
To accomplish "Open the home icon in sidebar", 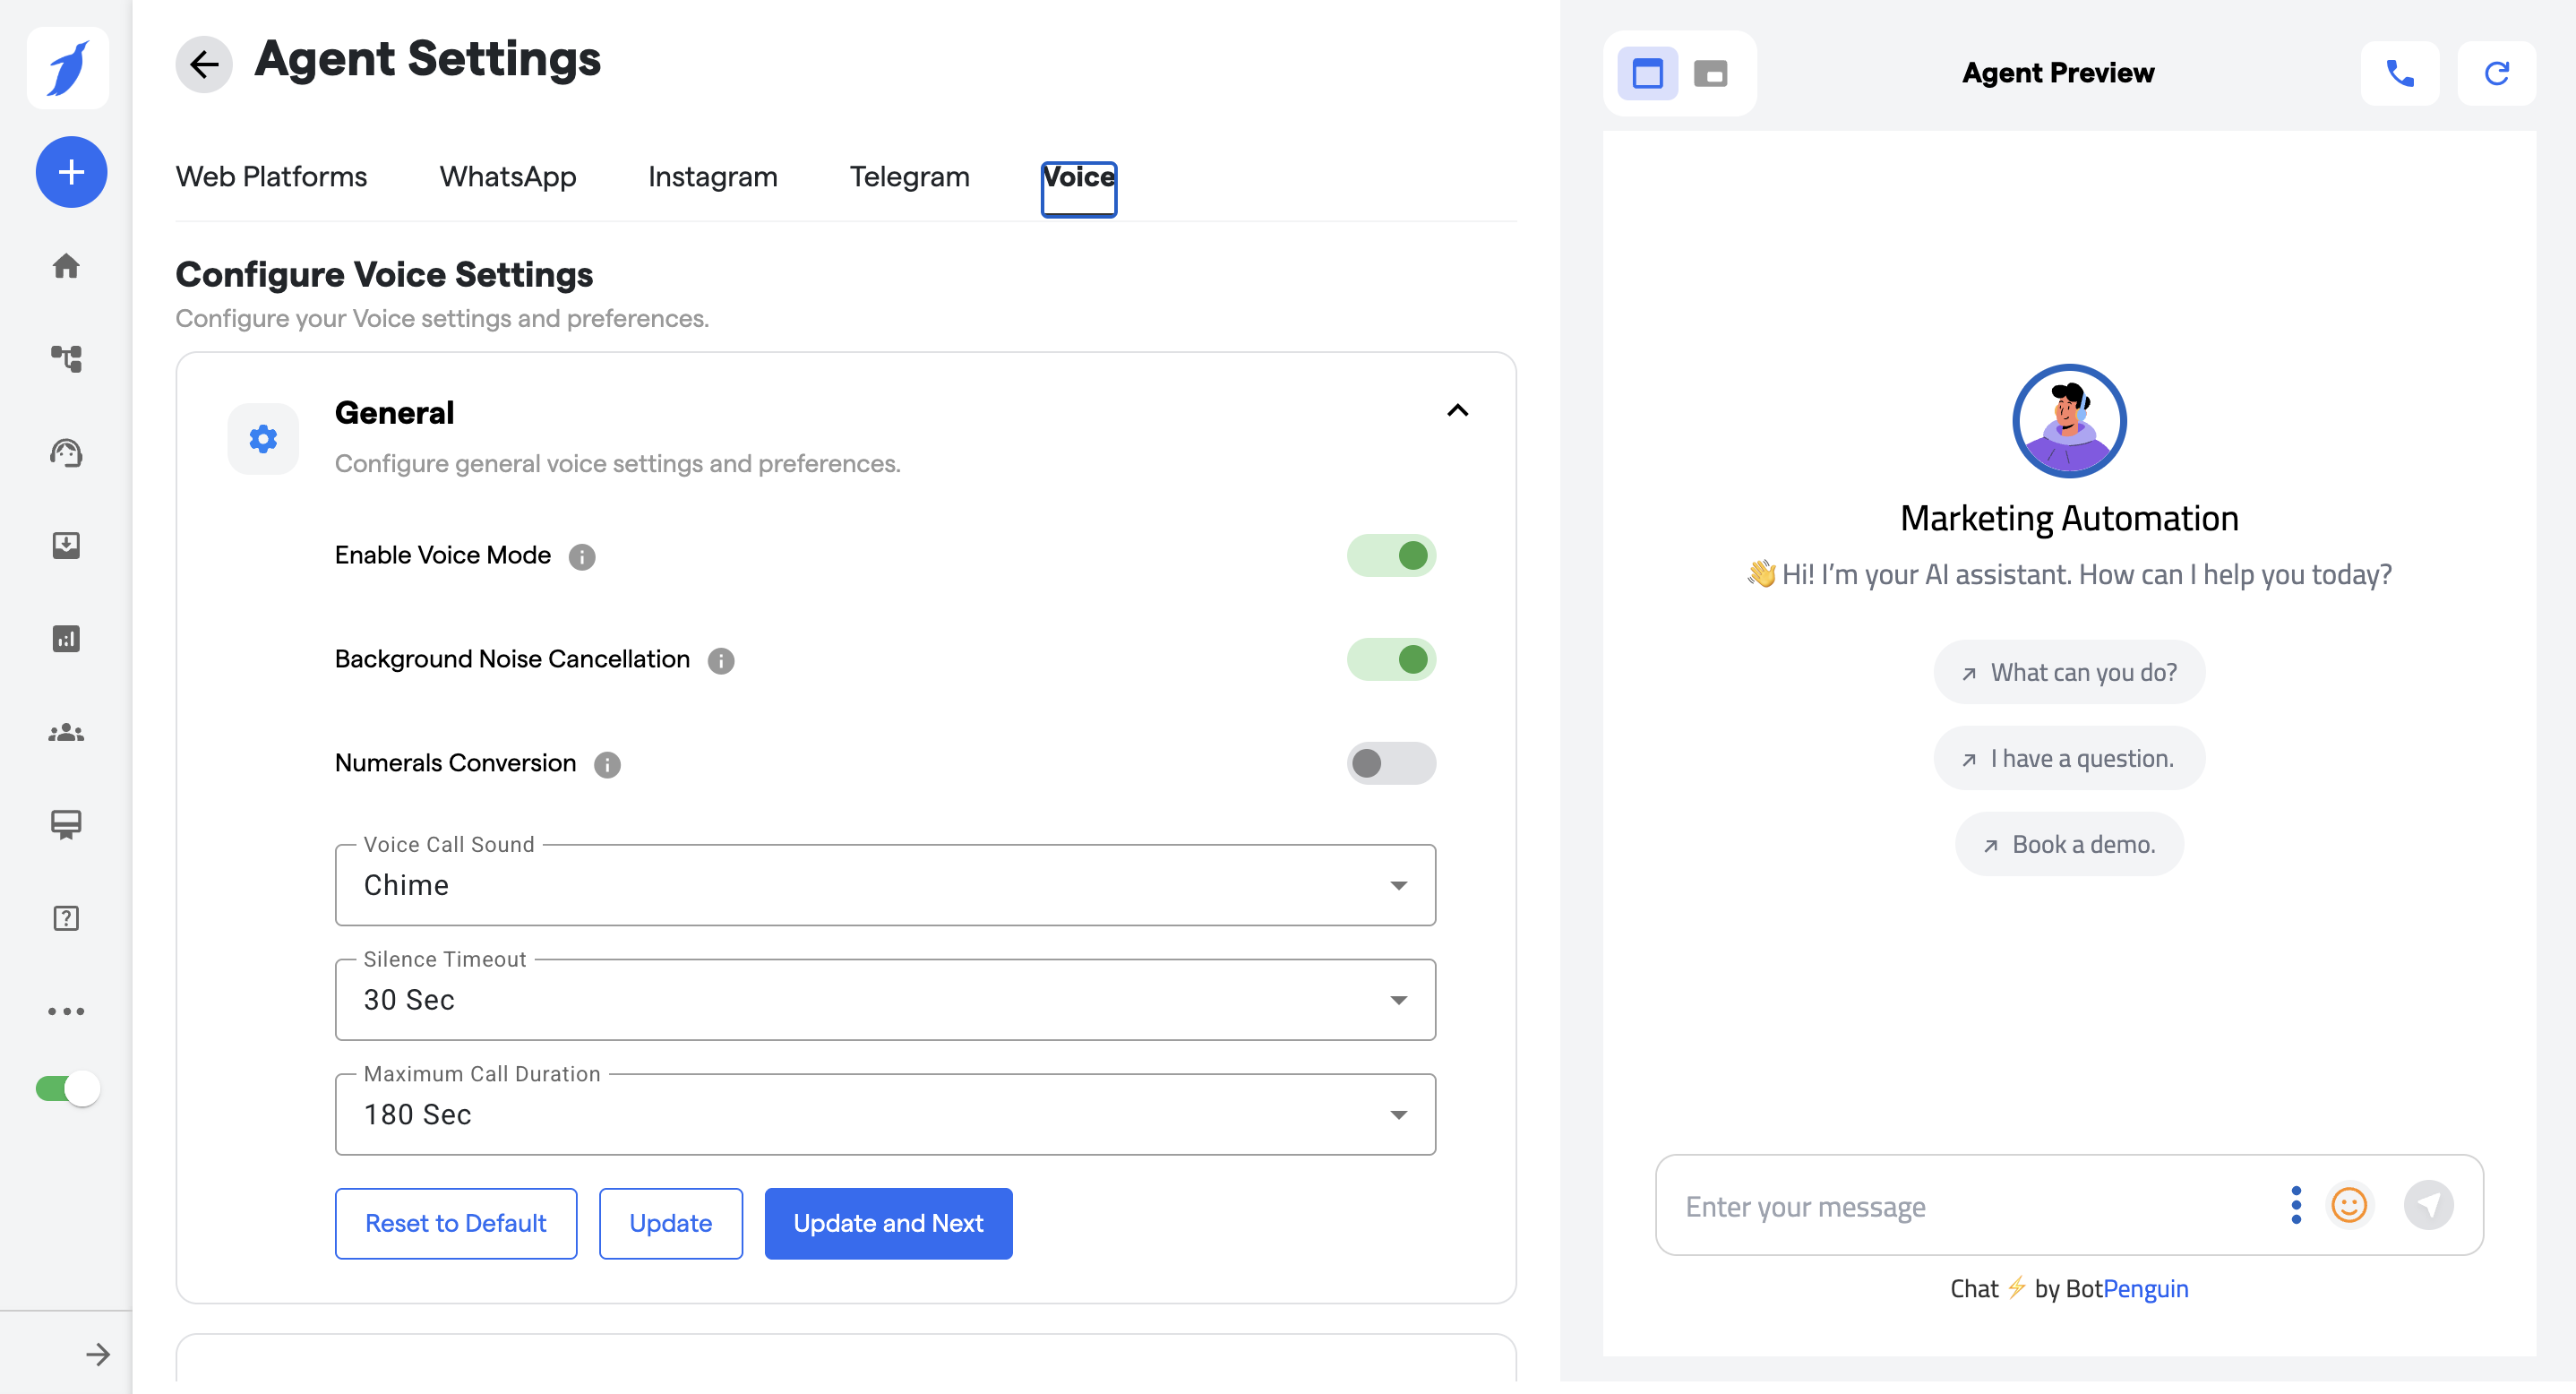I will (66, 266).
